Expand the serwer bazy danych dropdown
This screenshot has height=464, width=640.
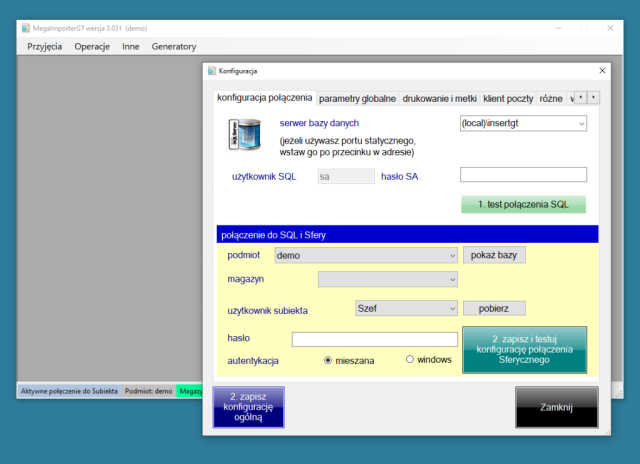tap(523, 123)
